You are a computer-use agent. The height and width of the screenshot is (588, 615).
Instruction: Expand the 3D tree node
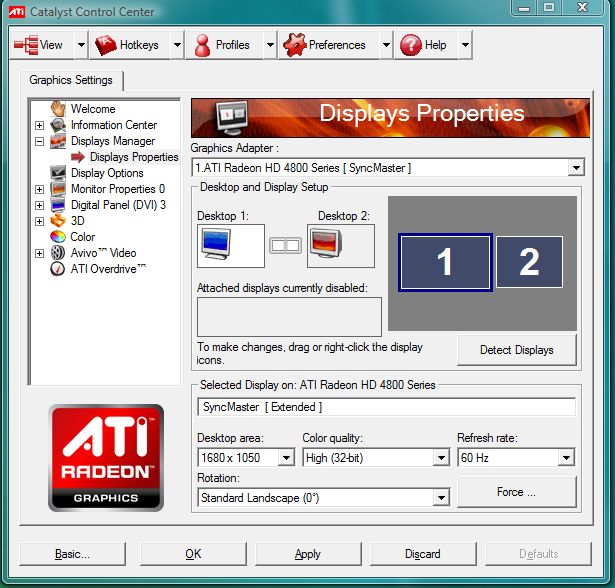(39, 221)
